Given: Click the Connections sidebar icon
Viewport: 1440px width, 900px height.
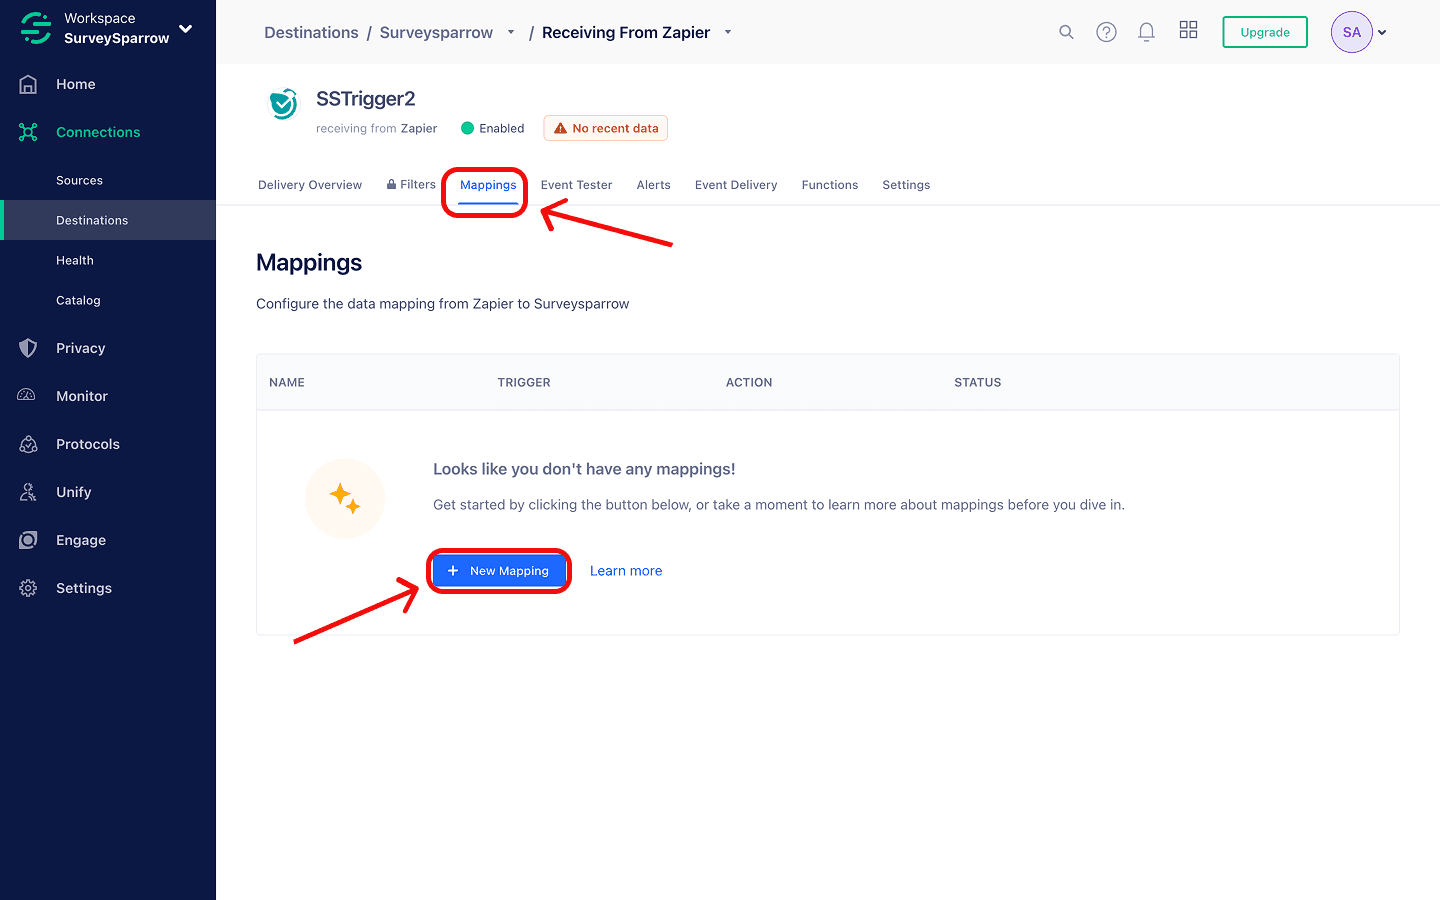Looking at the screenshot, I should coord(28,132).
